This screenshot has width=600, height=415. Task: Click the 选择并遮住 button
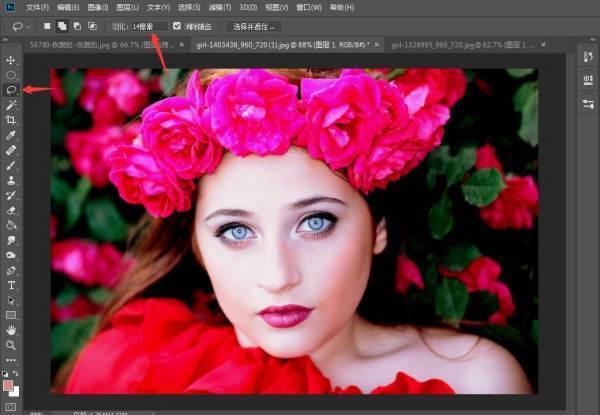coord(254,26)
